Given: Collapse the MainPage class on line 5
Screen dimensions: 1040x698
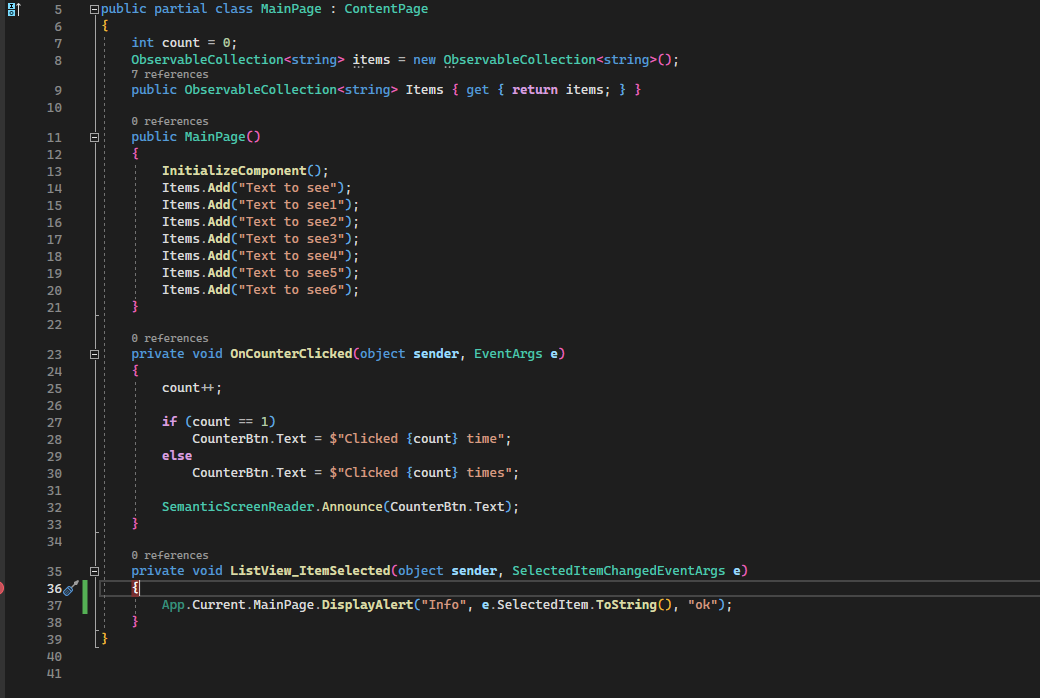Looking at the screenshot, I should click(x=92, y=8).
